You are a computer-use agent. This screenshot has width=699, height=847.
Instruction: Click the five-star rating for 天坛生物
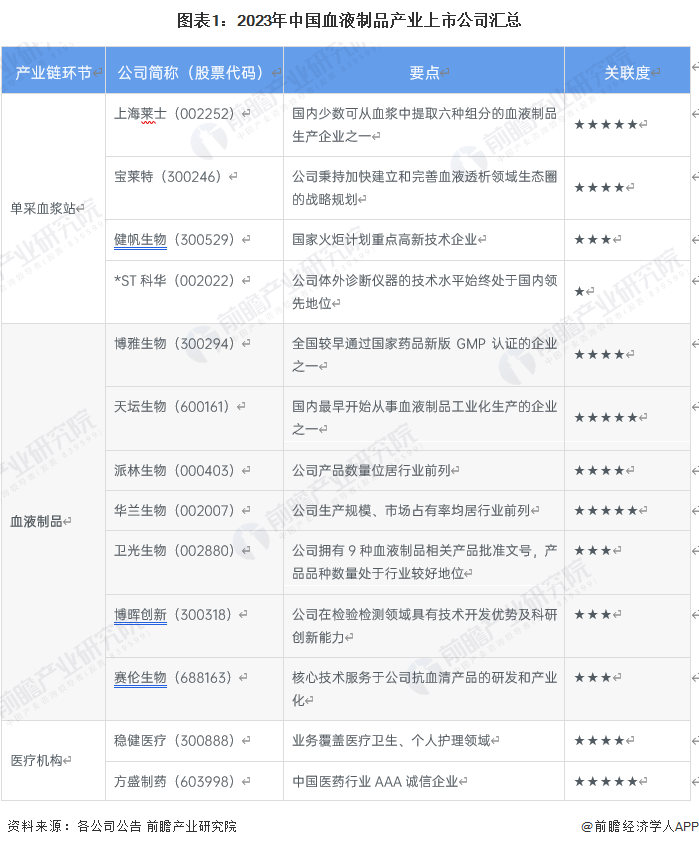pos(606,418)
